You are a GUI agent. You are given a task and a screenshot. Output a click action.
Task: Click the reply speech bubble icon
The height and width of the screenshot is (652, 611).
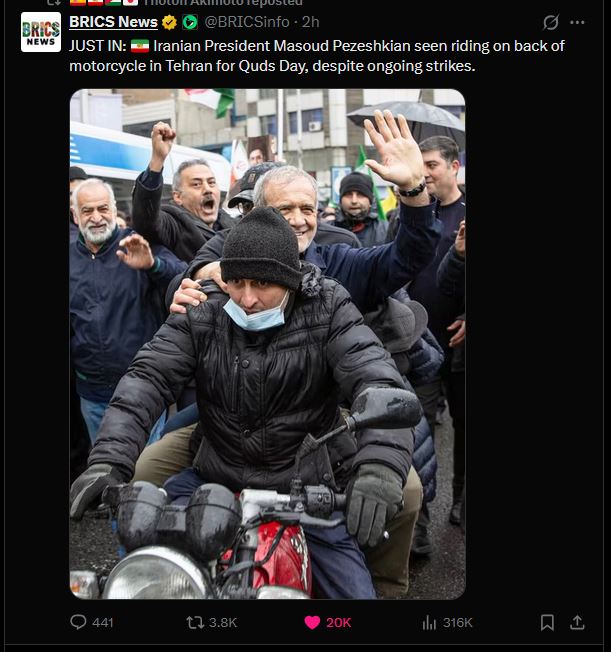[78, 622]
